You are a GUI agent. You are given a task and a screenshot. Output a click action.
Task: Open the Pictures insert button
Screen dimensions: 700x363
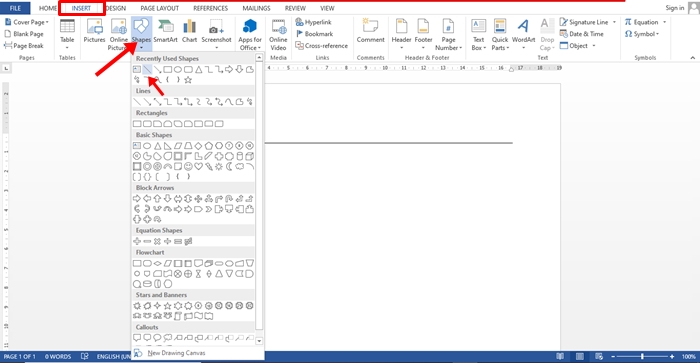94,31
